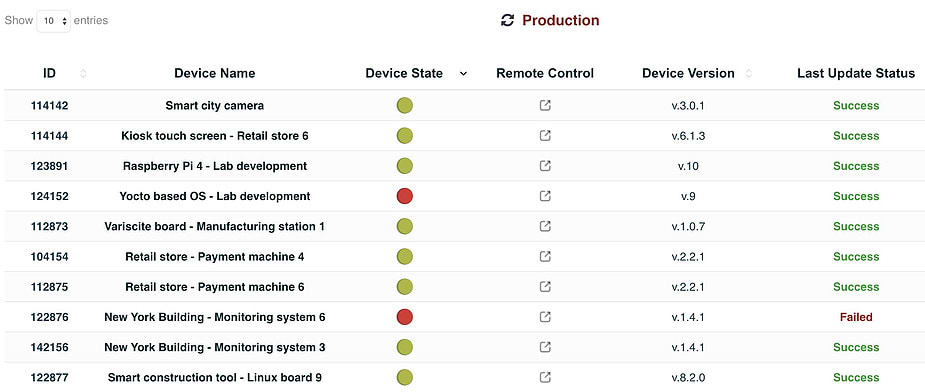This screenshot has height=392, width=925.
Task: Open Yocto based OS - Lab development
Action: (215, 196)
